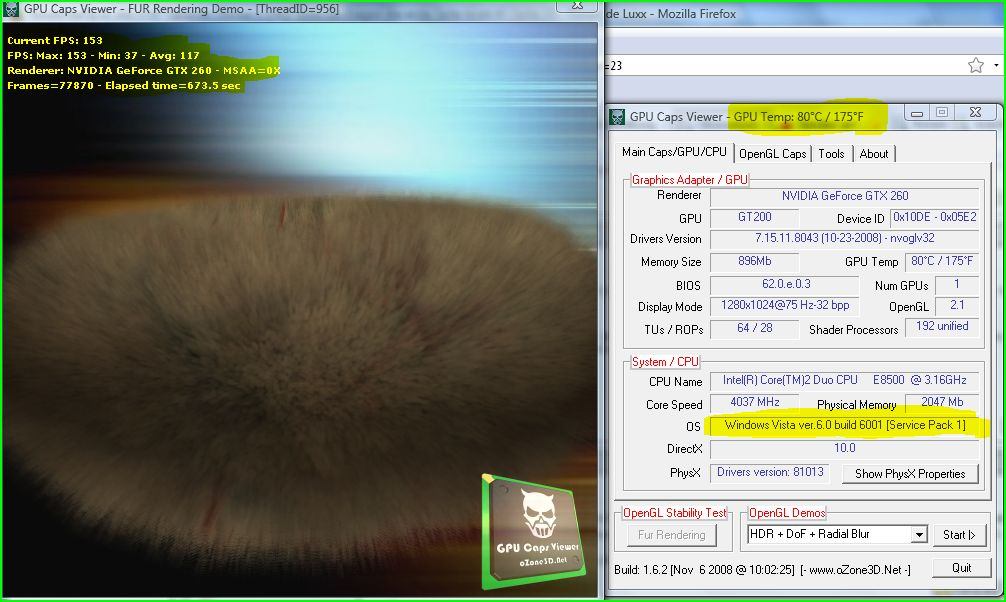The width and height of the screenshot is (1006, 602).
Task: Click the www.oZone3D.Net text in footer
Action: 855,569
